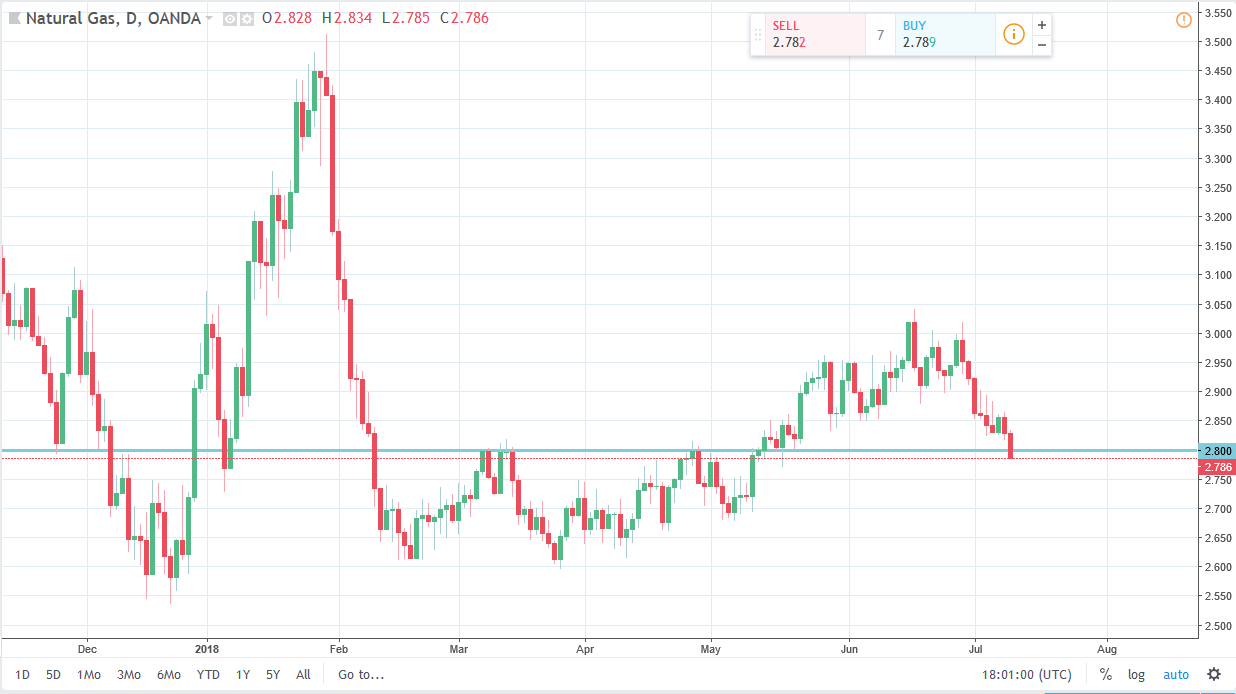Toggle the log scale option
1236x694 pixels.
[1136, 674]
